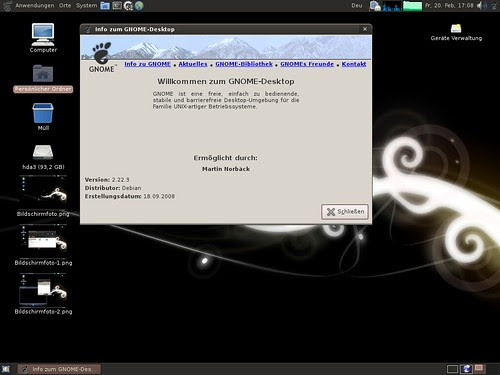Open the Orte menu
Viewport: 500px width, 375px height.
[x=65, y=6]
